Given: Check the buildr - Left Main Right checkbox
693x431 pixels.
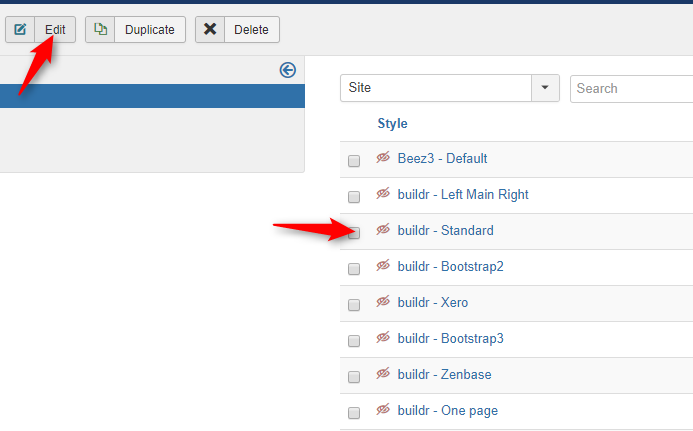Looking at the screenshot, I should point(354,197).
